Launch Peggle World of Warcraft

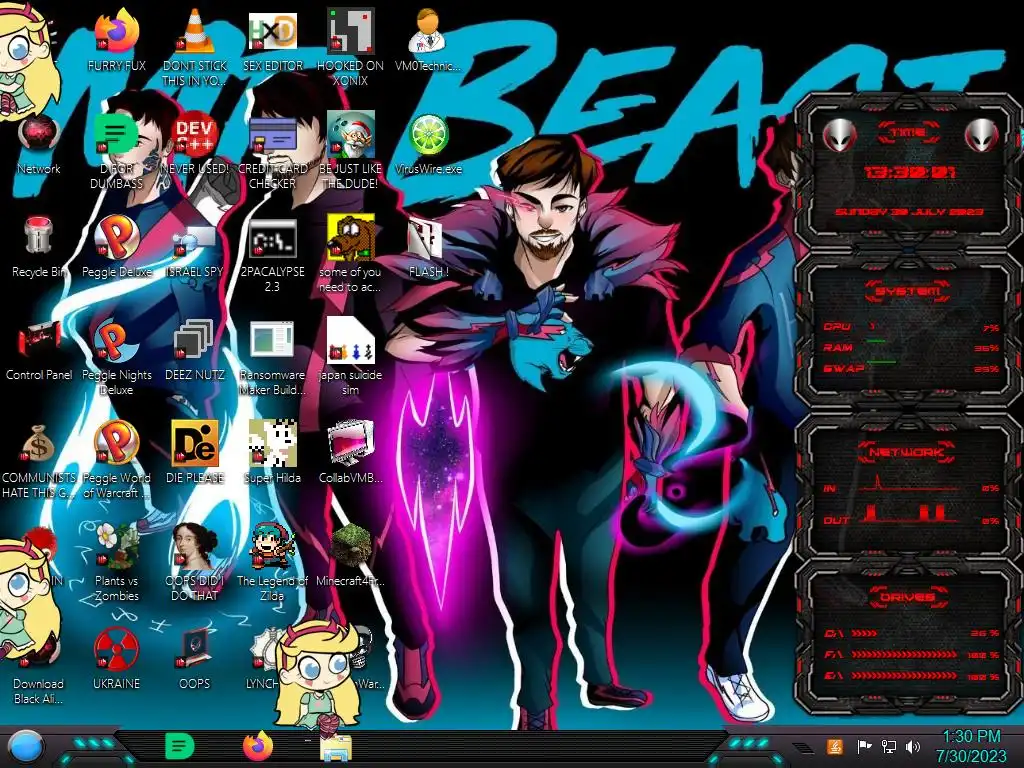click(x=116, y=443)
